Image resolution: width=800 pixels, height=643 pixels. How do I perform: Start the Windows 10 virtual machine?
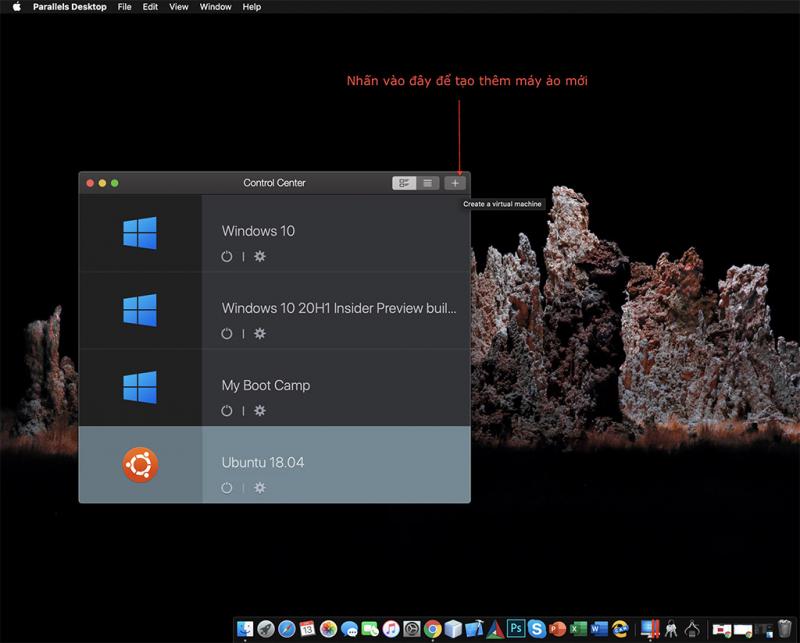(x=227, y=257)
